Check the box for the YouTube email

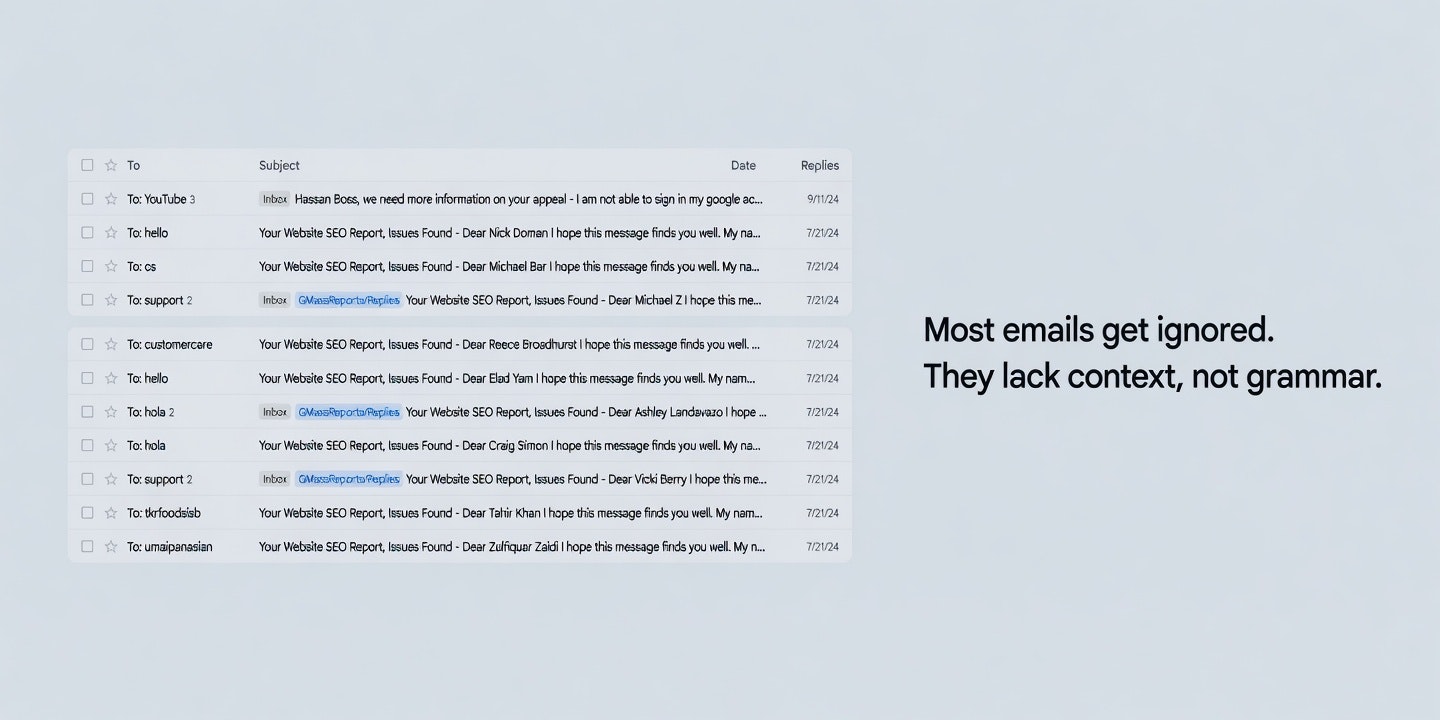tap(87, 199)
